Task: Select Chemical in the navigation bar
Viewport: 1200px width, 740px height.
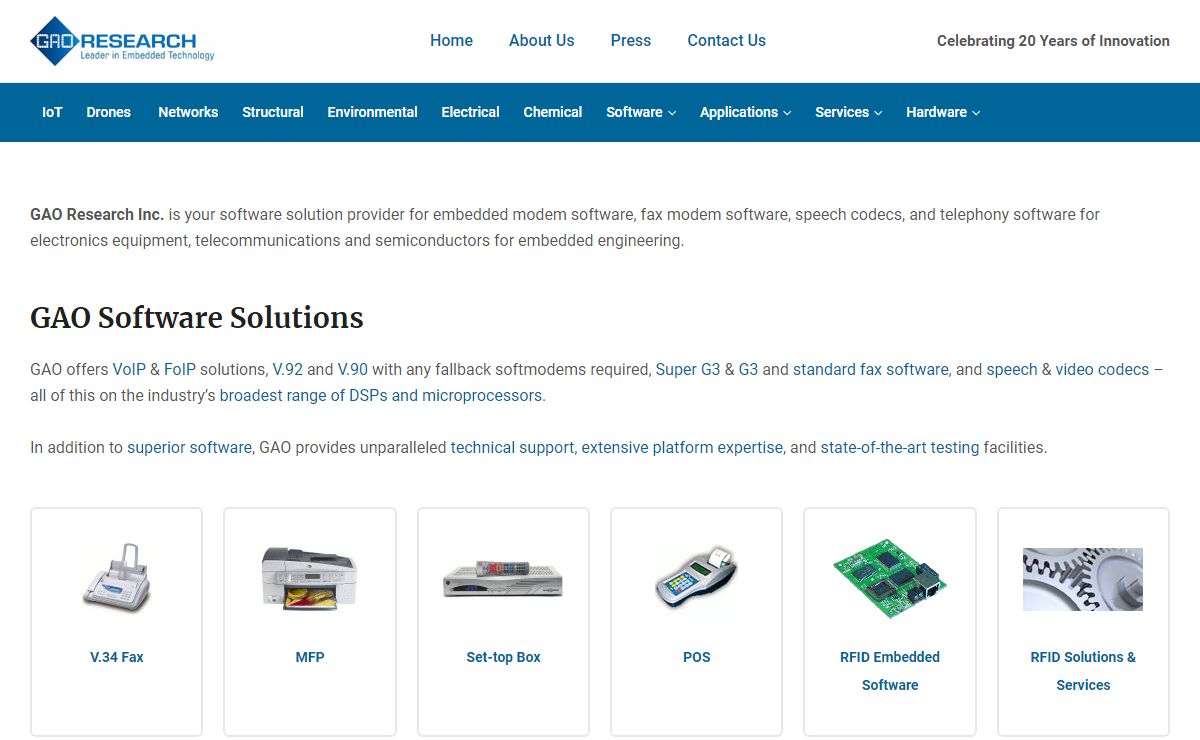Action: pos(553,112)
